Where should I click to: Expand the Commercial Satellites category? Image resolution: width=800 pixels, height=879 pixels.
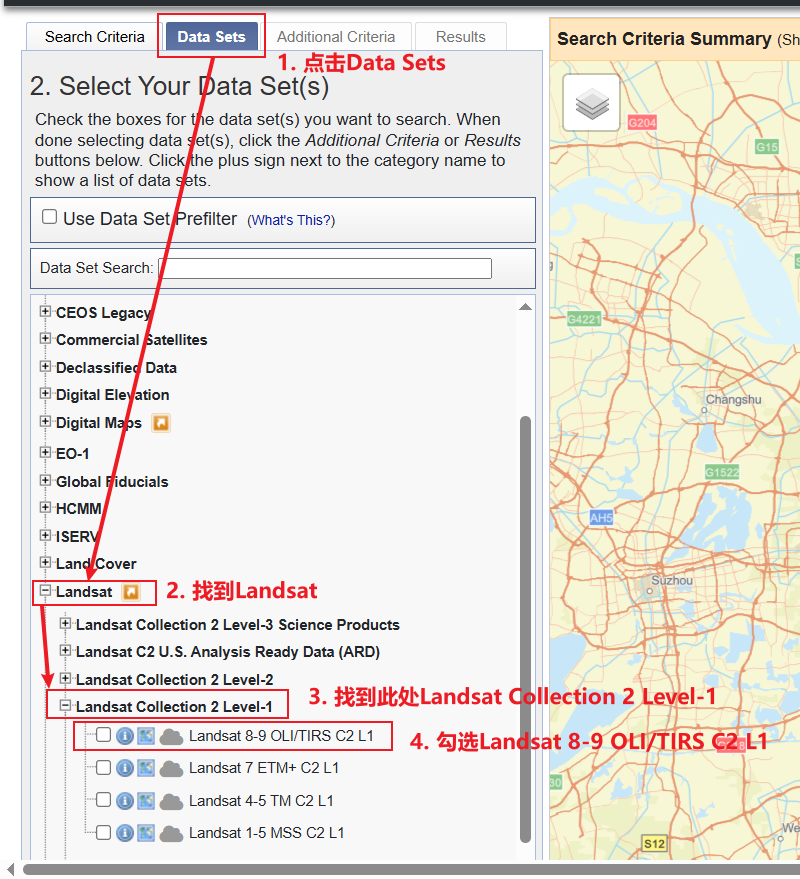click(x=45, y=339)
